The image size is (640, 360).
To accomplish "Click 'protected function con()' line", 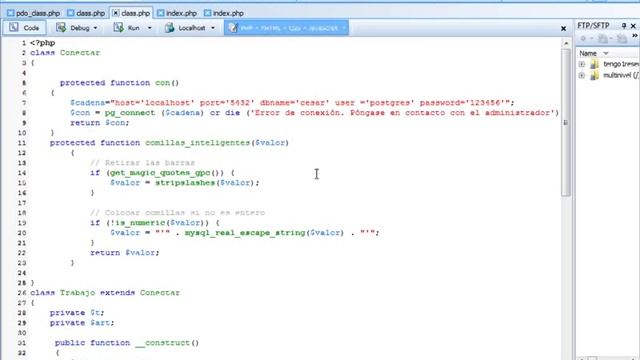I will tap(119, 83).
